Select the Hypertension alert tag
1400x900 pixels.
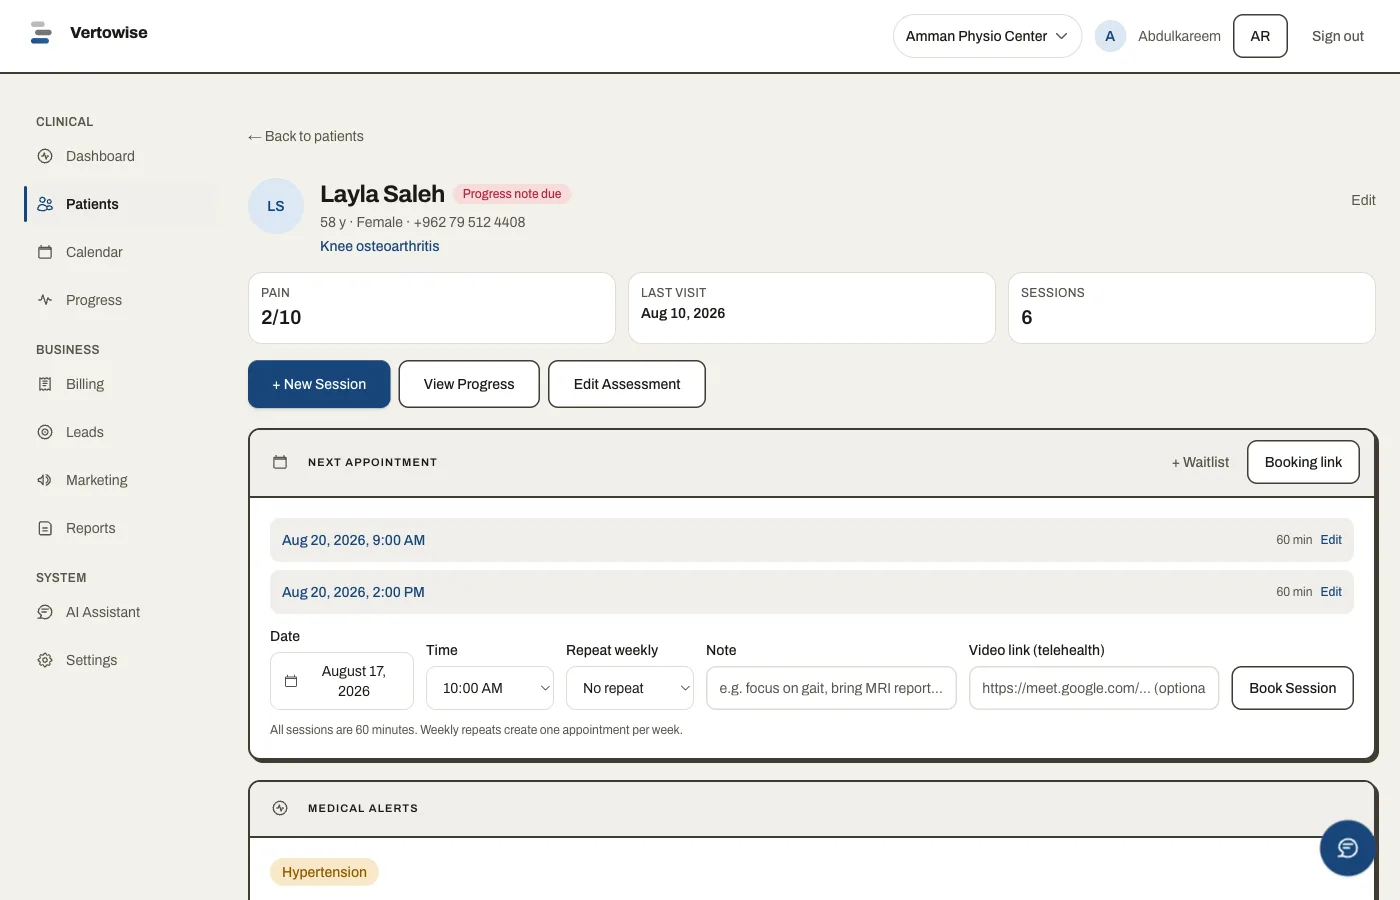pyautogui.click(x=324, y=872)
